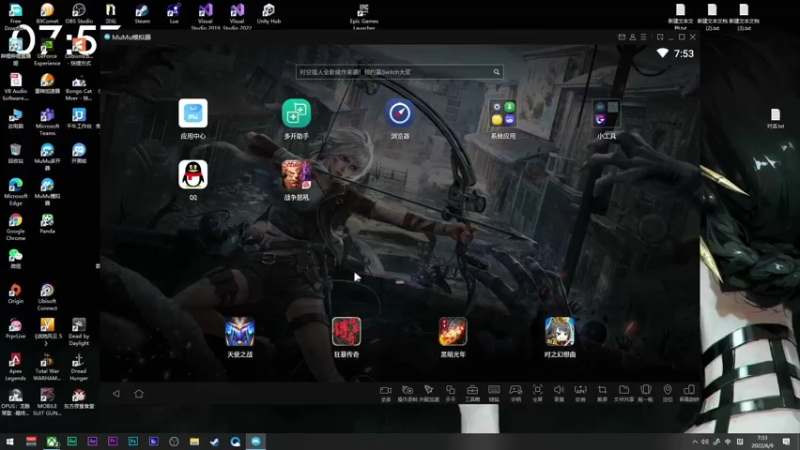The width and height of the screenshot is (800, 450).
Task: Launch the 时之幻想曲 game
Action: [560, 332]
